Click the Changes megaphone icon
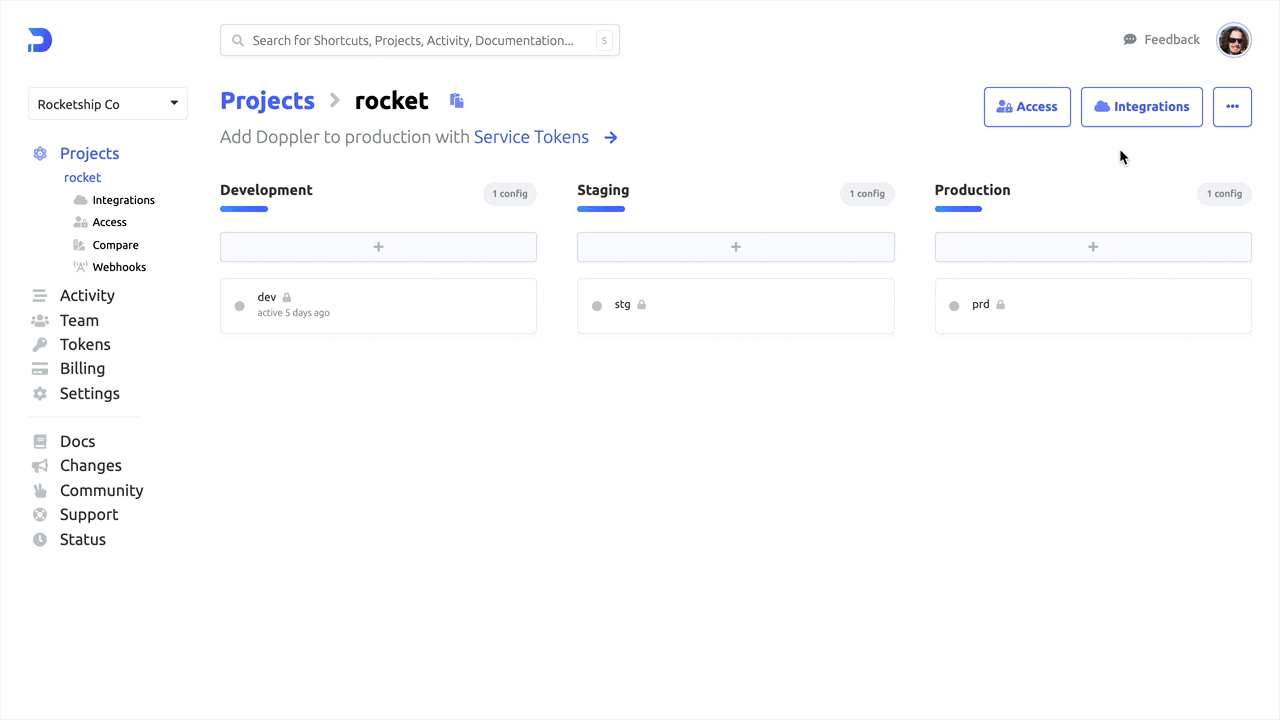This screenshot has height=720, width=1280. pyautogui.click(x=40, y=465)
